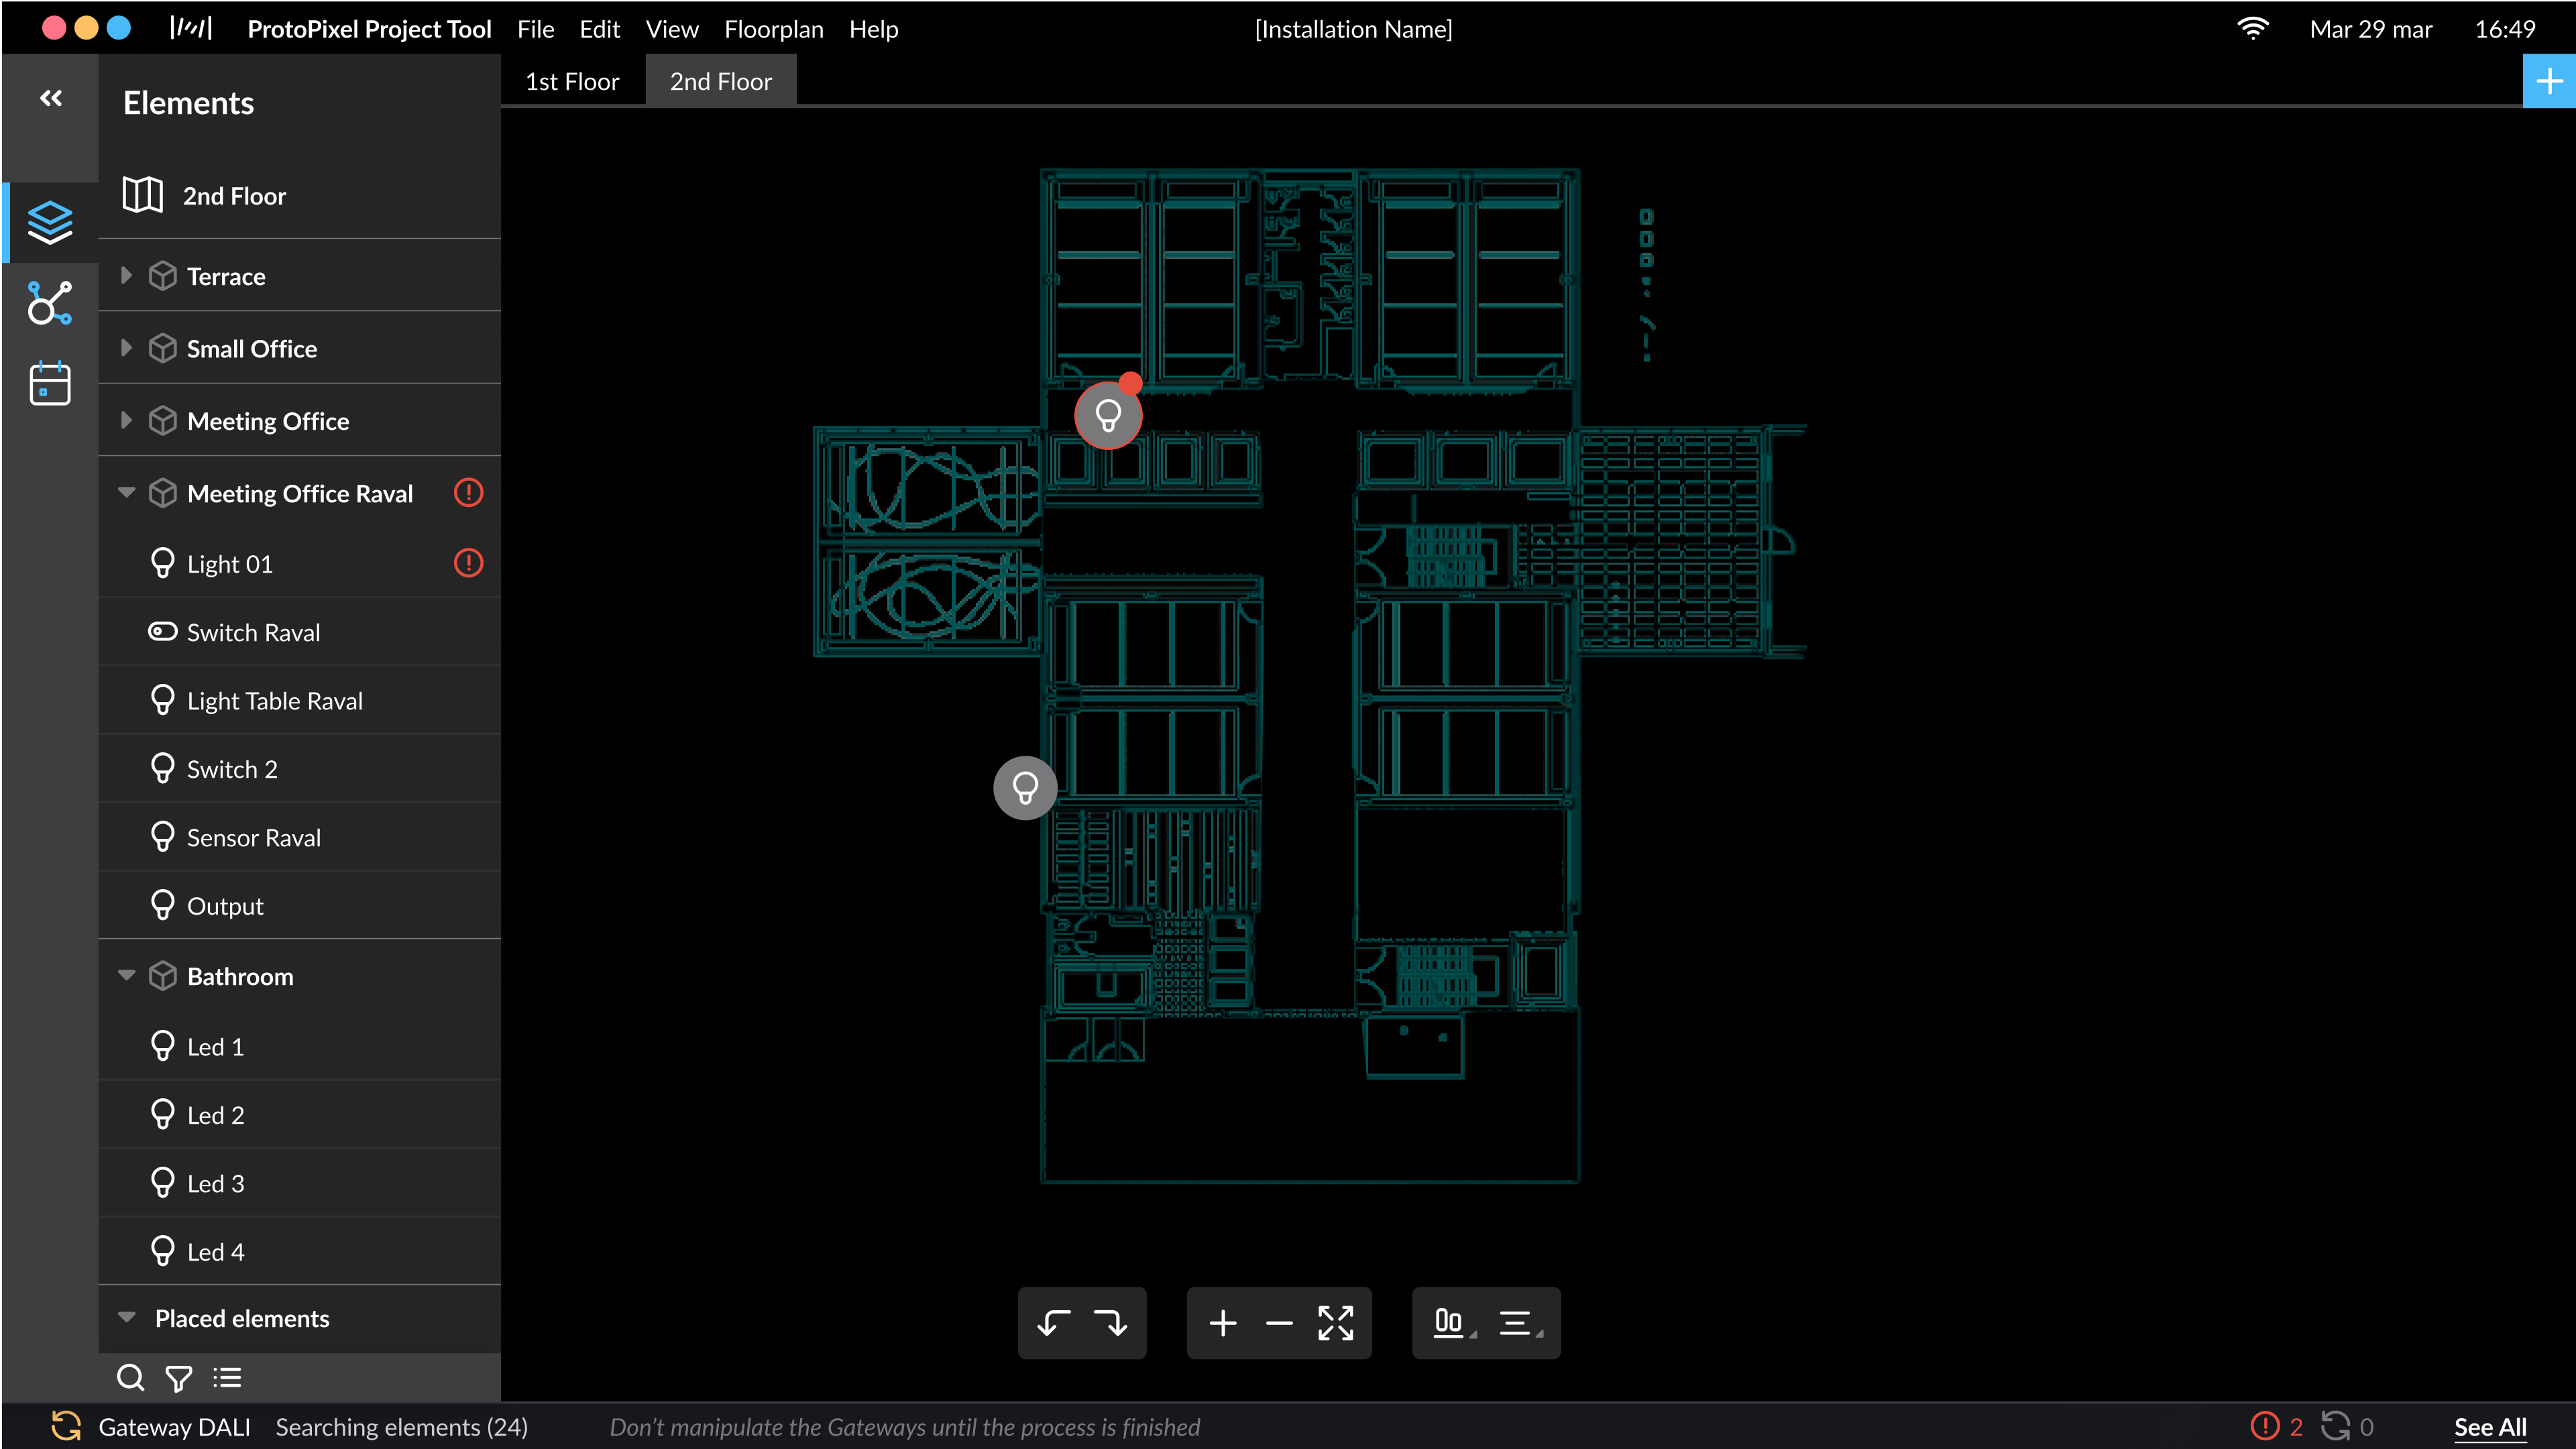2576x1449 pixels.
Task: Select Sensor Raval element
Action: point(300,837)
